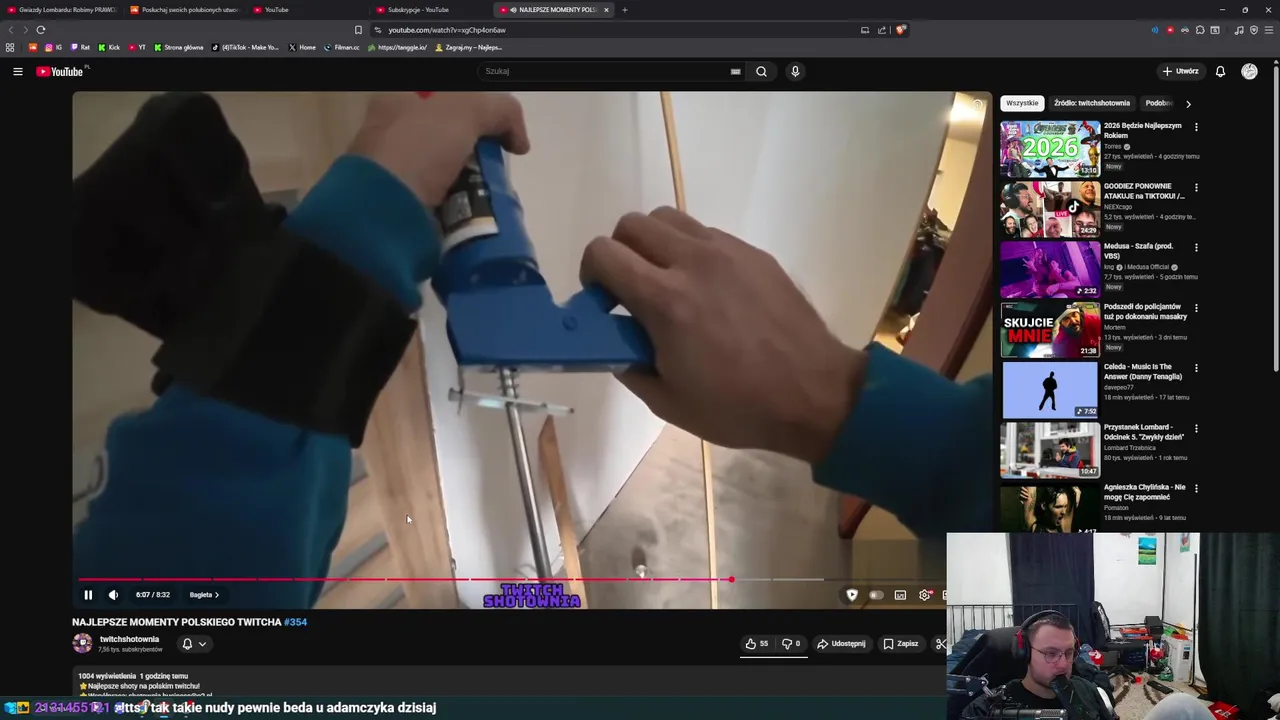
Task: Open music note playlist icon in toolbar
Action: click(x=1239, y=30)
